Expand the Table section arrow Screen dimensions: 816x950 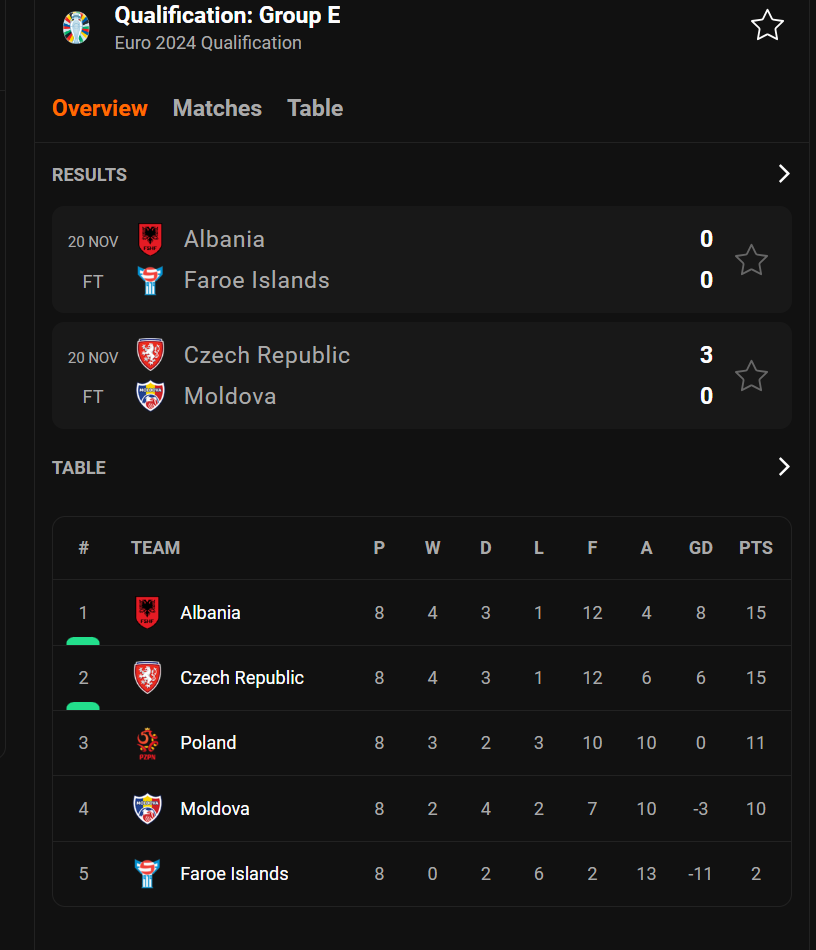pyautogui.click(x=784, y=467)
